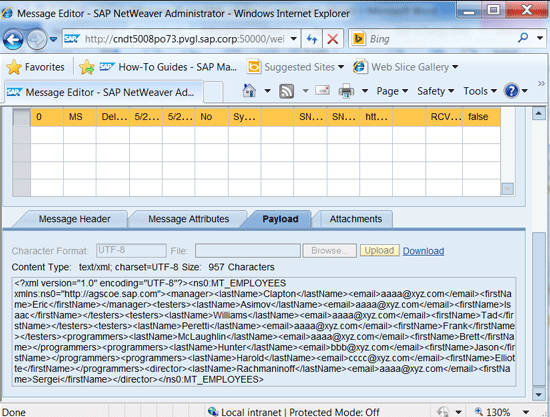Click the Browse... button

point(329,250)
